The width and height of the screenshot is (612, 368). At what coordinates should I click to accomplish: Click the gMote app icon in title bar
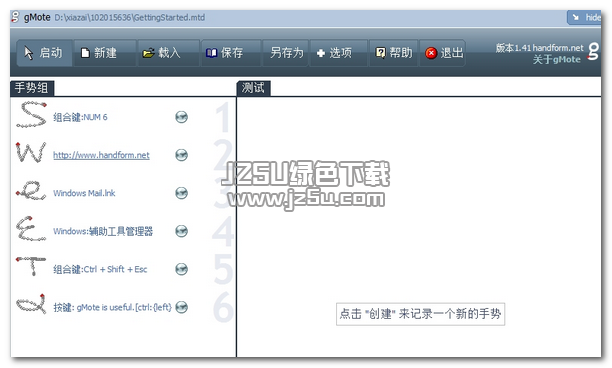point(16,17)
